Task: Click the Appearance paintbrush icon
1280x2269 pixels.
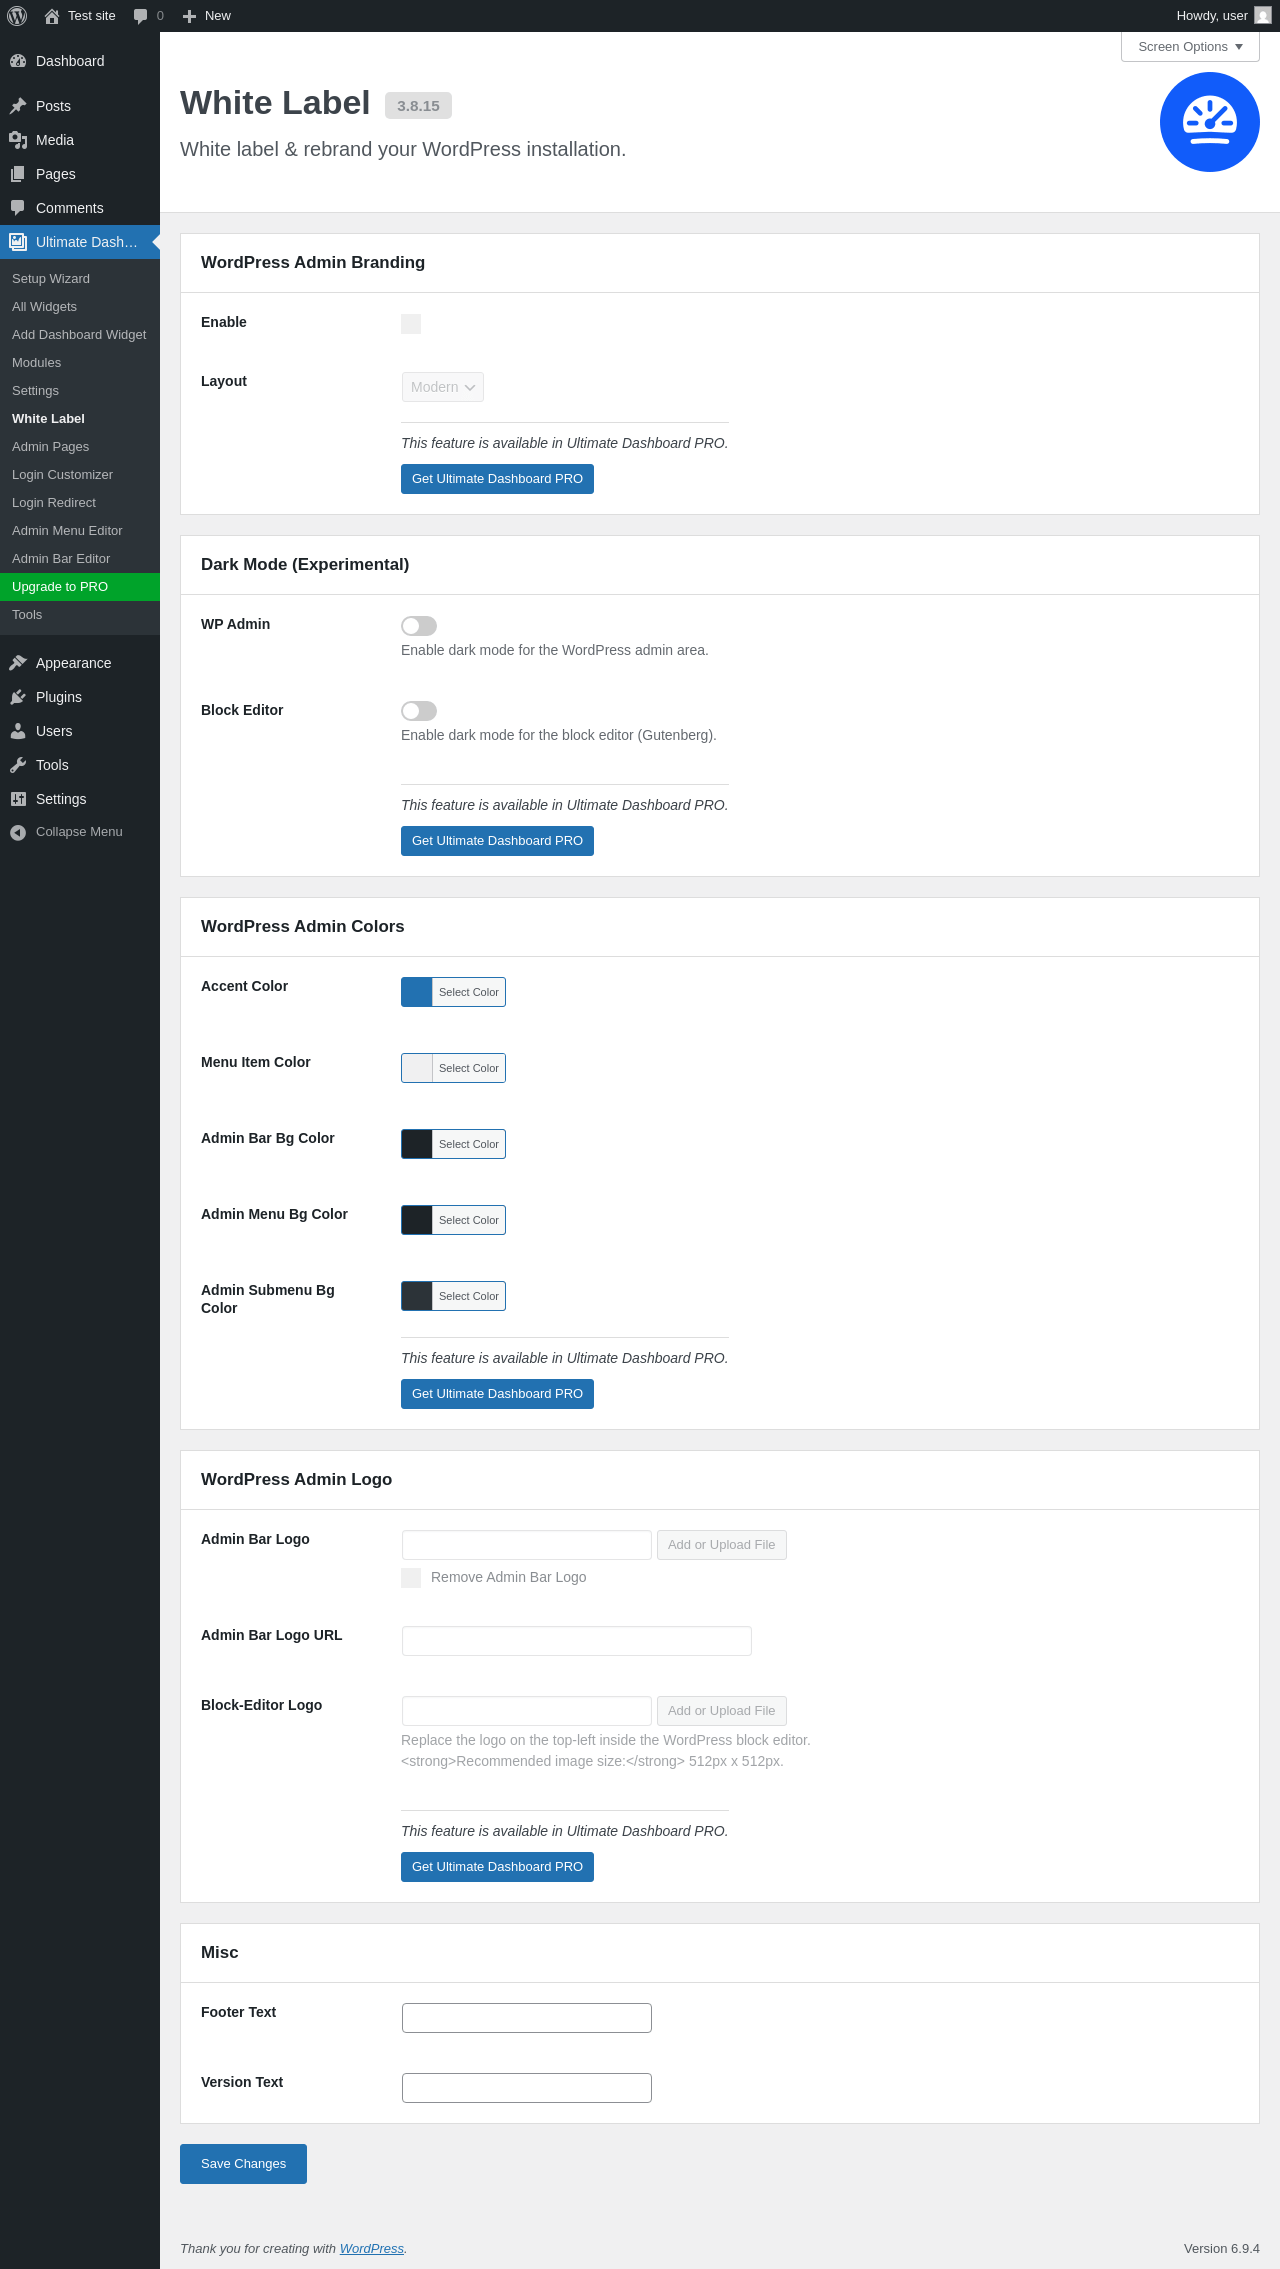Action: click(x=18, y=663)
